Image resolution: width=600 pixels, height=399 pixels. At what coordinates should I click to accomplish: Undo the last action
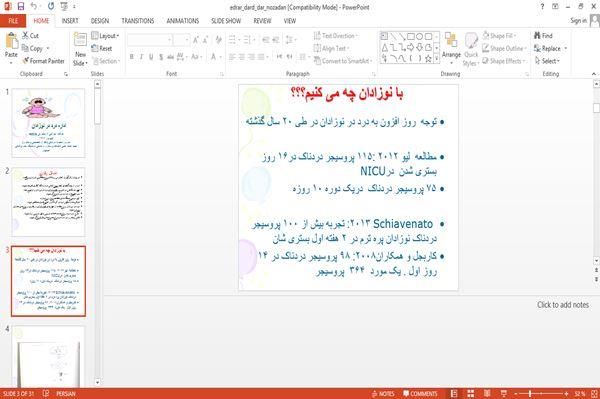pyautogui.click(x=34, y=6)
